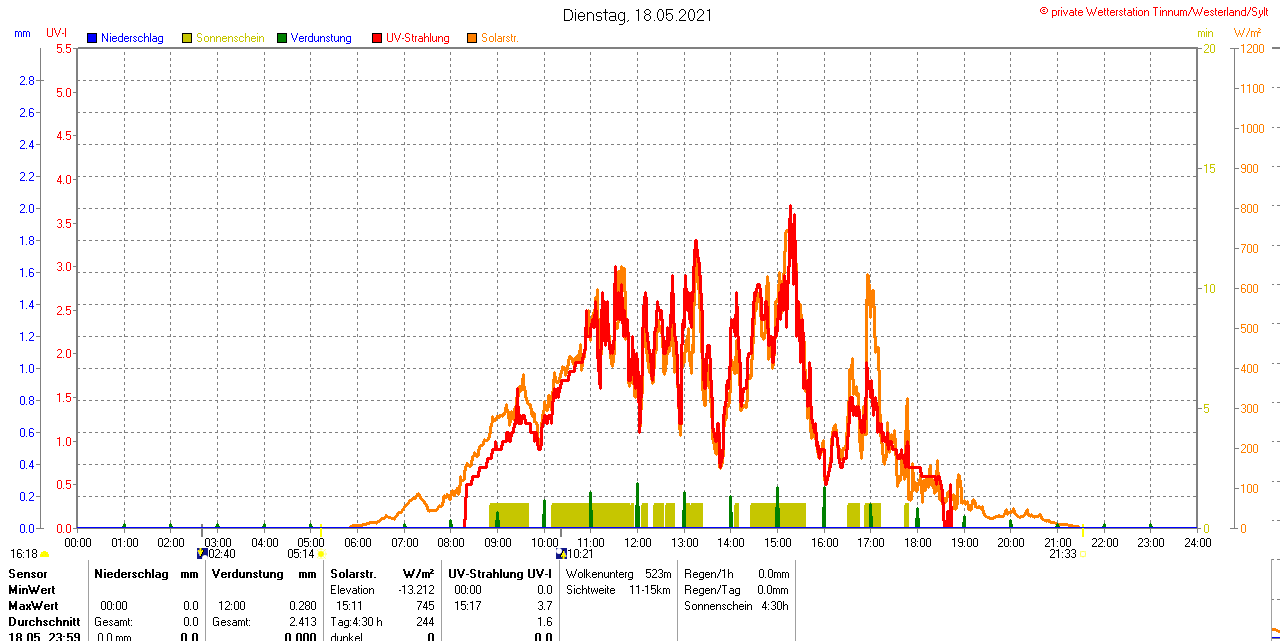Viewport: 1280px width, 641px height.
Task: Click the sunrise sun icon at 05:14
Action: tap(320, 553)
